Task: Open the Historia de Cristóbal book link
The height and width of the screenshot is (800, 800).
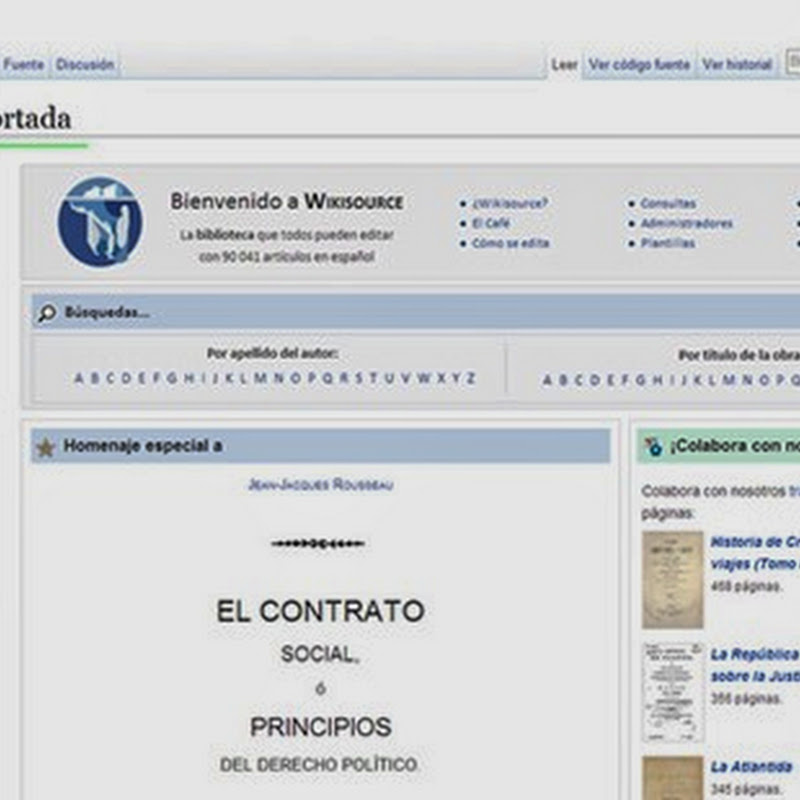Action: (755, 553)
